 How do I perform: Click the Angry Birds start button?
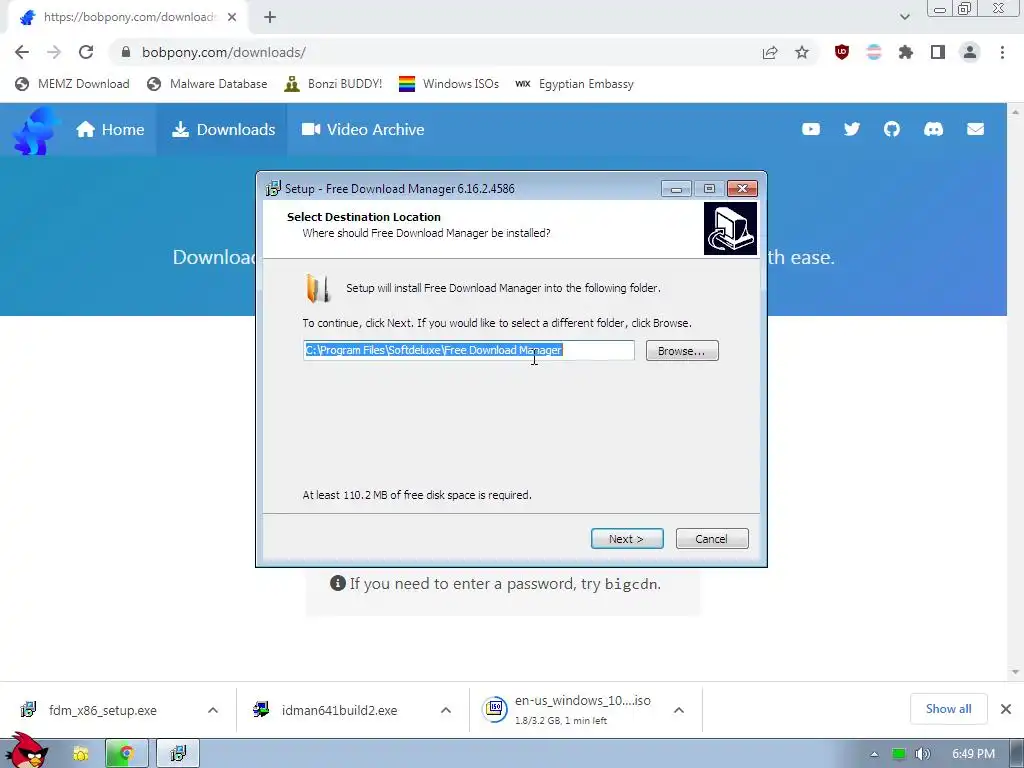coord(26,751)
